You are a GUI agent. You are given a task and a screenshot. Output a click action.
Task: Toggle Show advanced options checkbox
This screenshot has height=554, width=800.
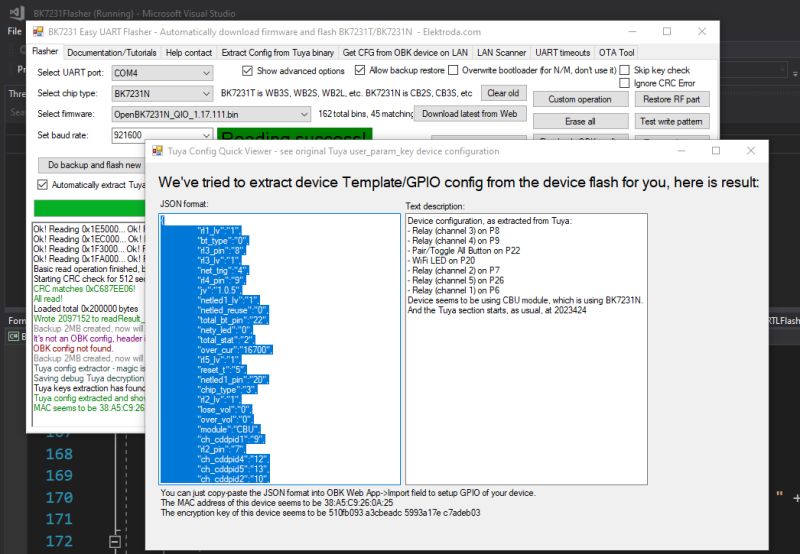pyautogui.click(x=247, y=70)
